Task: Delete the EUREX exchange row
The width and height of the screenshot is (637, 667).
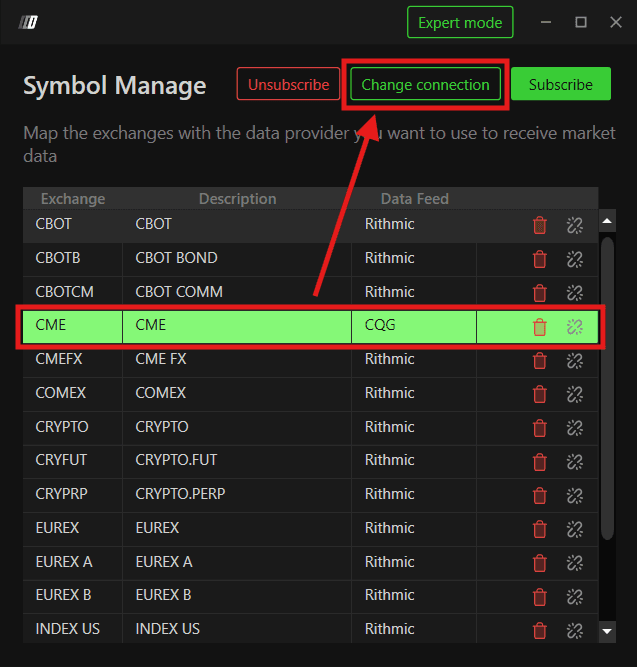Action: (x=540, y=529)
